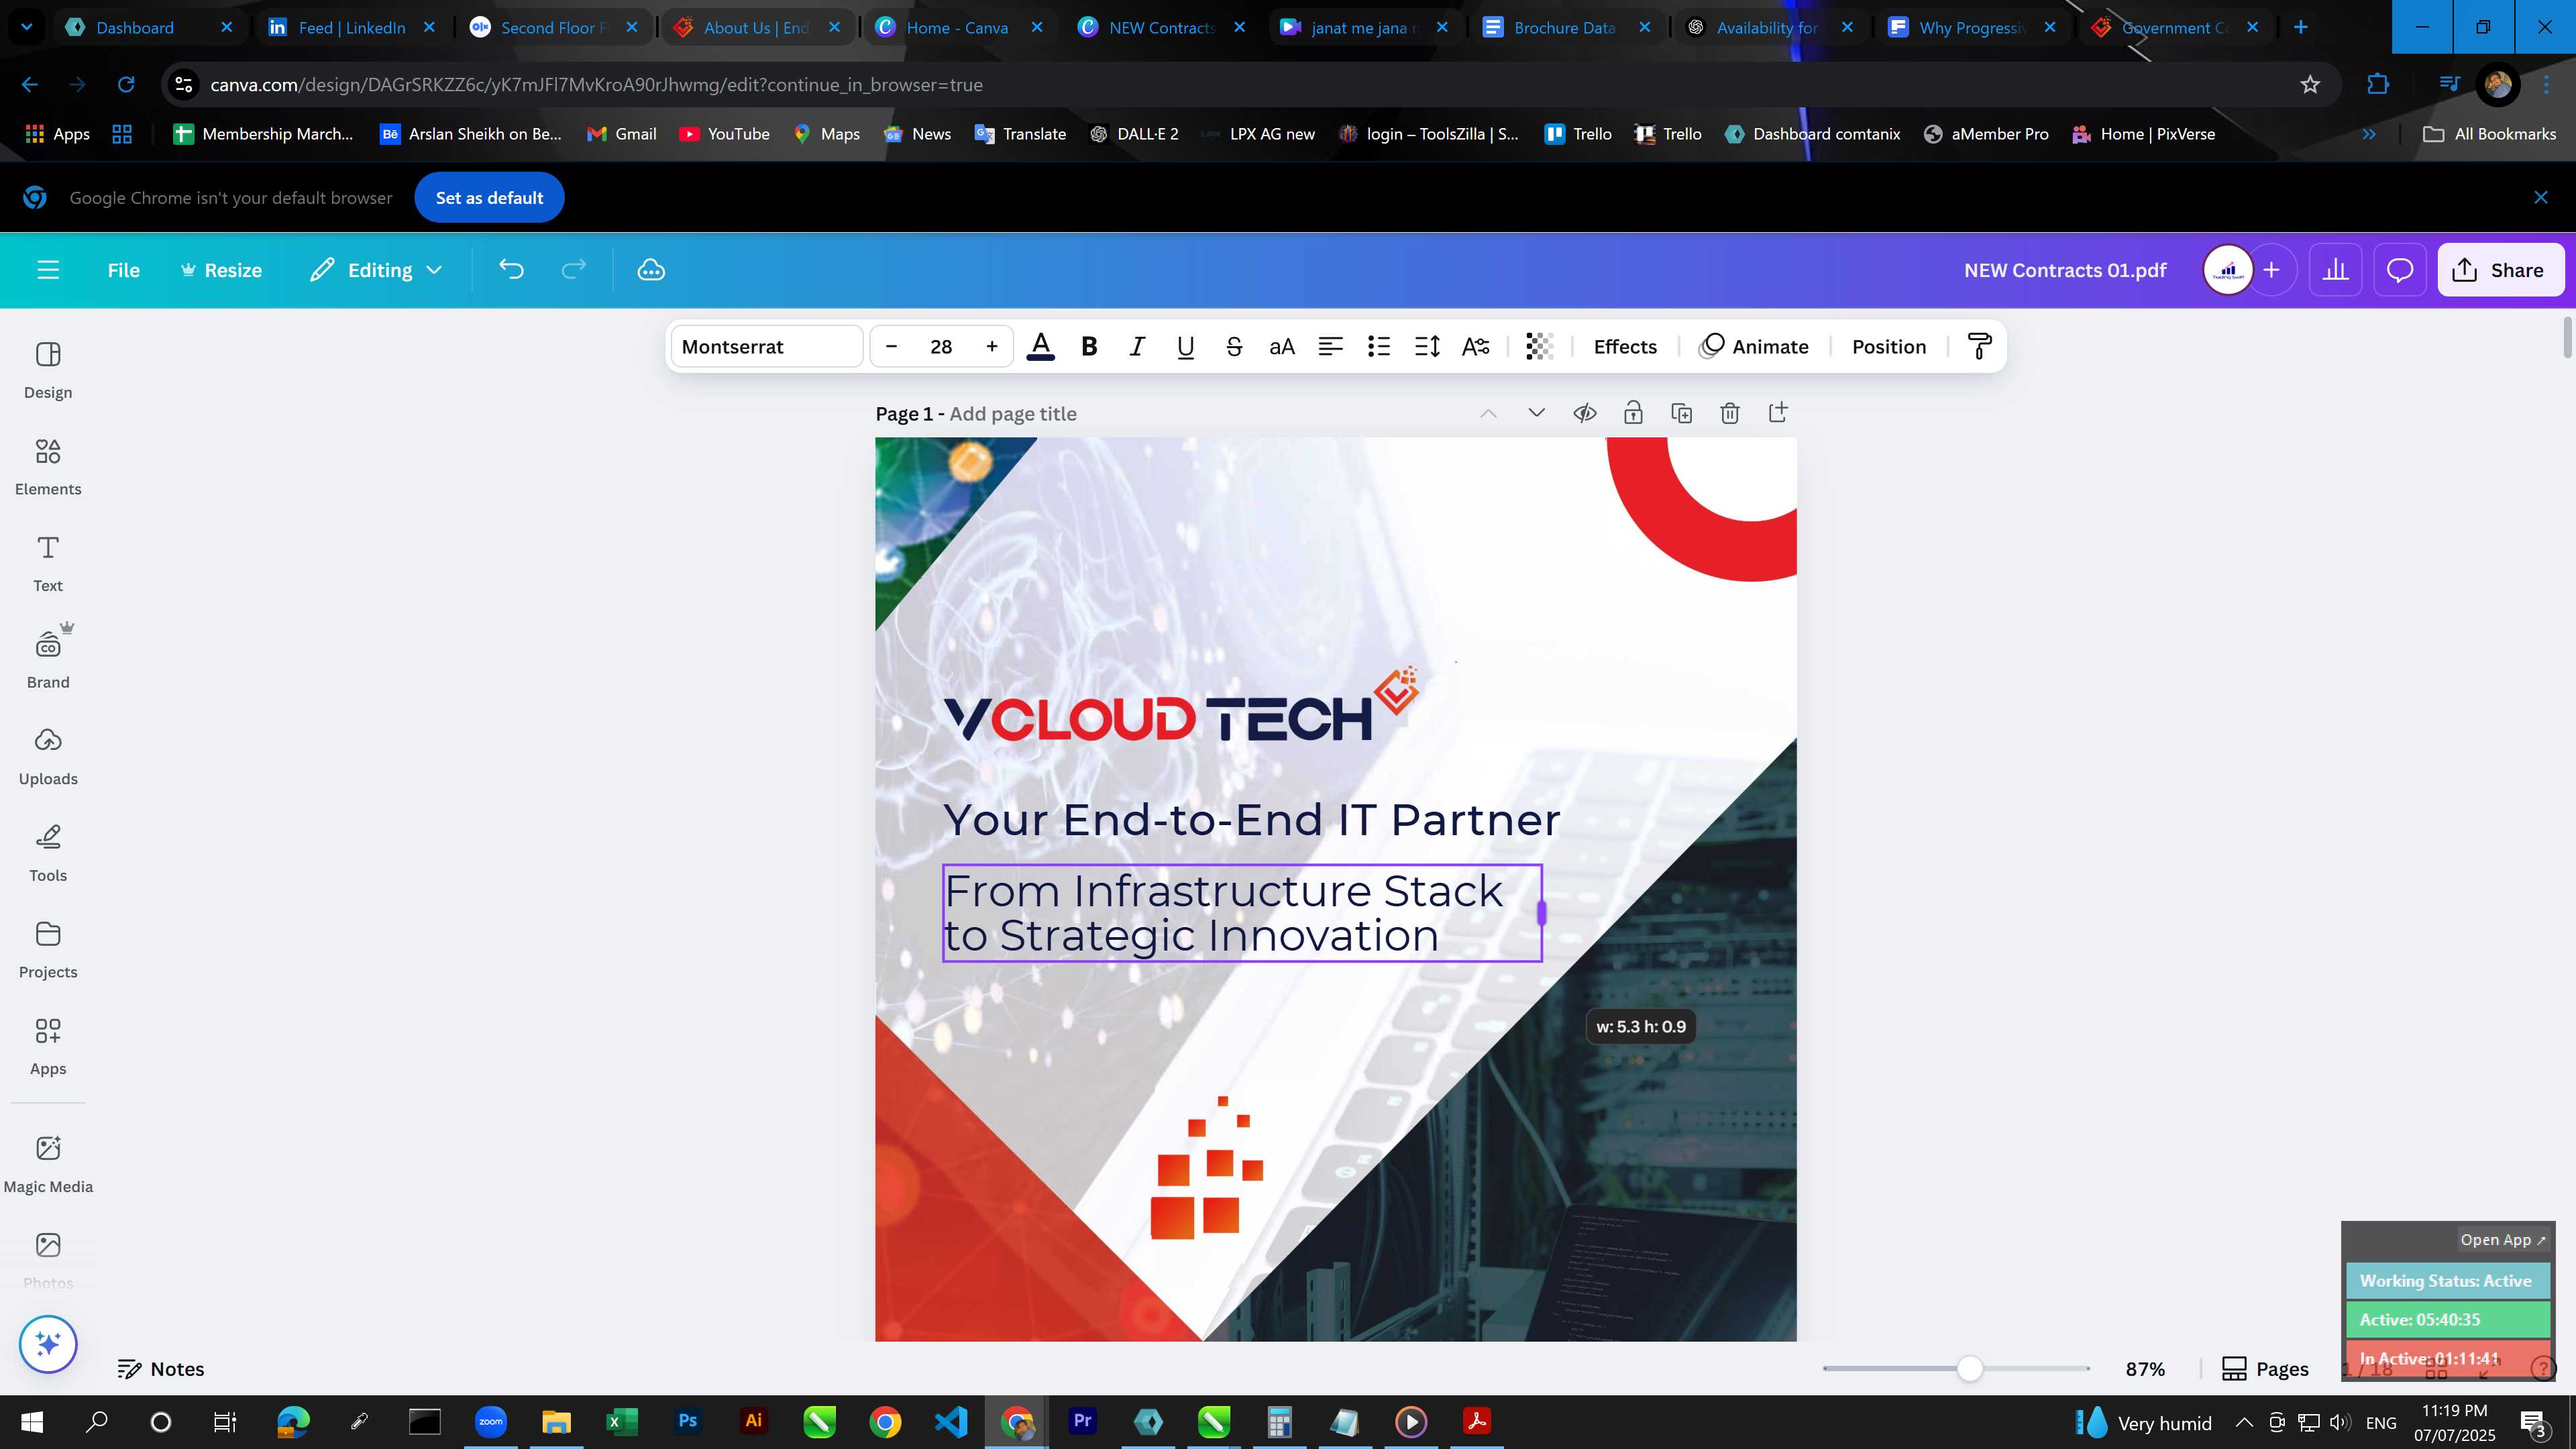Toggle strikethrough formatting
This screenshot has height=1449, width=2576.
tap(1234, 347)
